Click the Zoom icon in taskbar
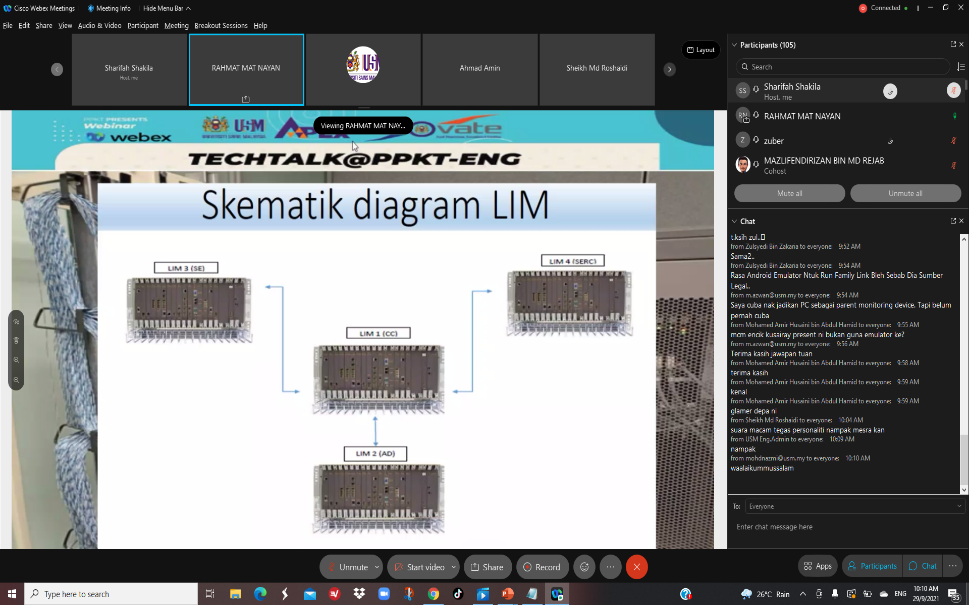969x605 pixels. 383,594
